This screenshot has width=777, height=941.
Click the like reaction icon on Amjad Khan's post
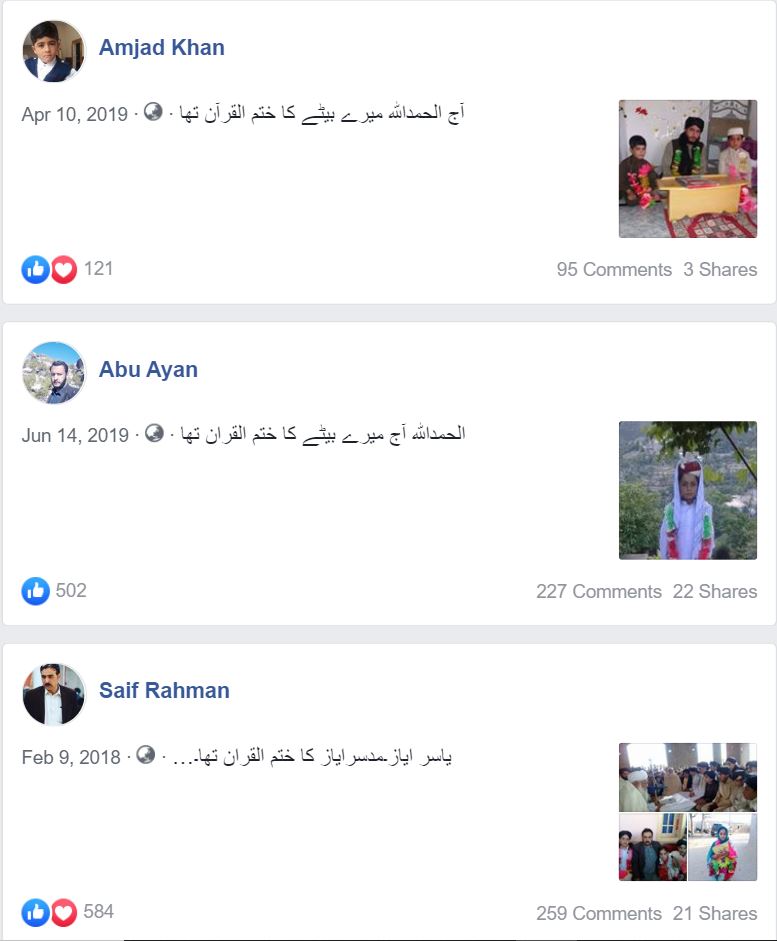click(x=35, y=269)
